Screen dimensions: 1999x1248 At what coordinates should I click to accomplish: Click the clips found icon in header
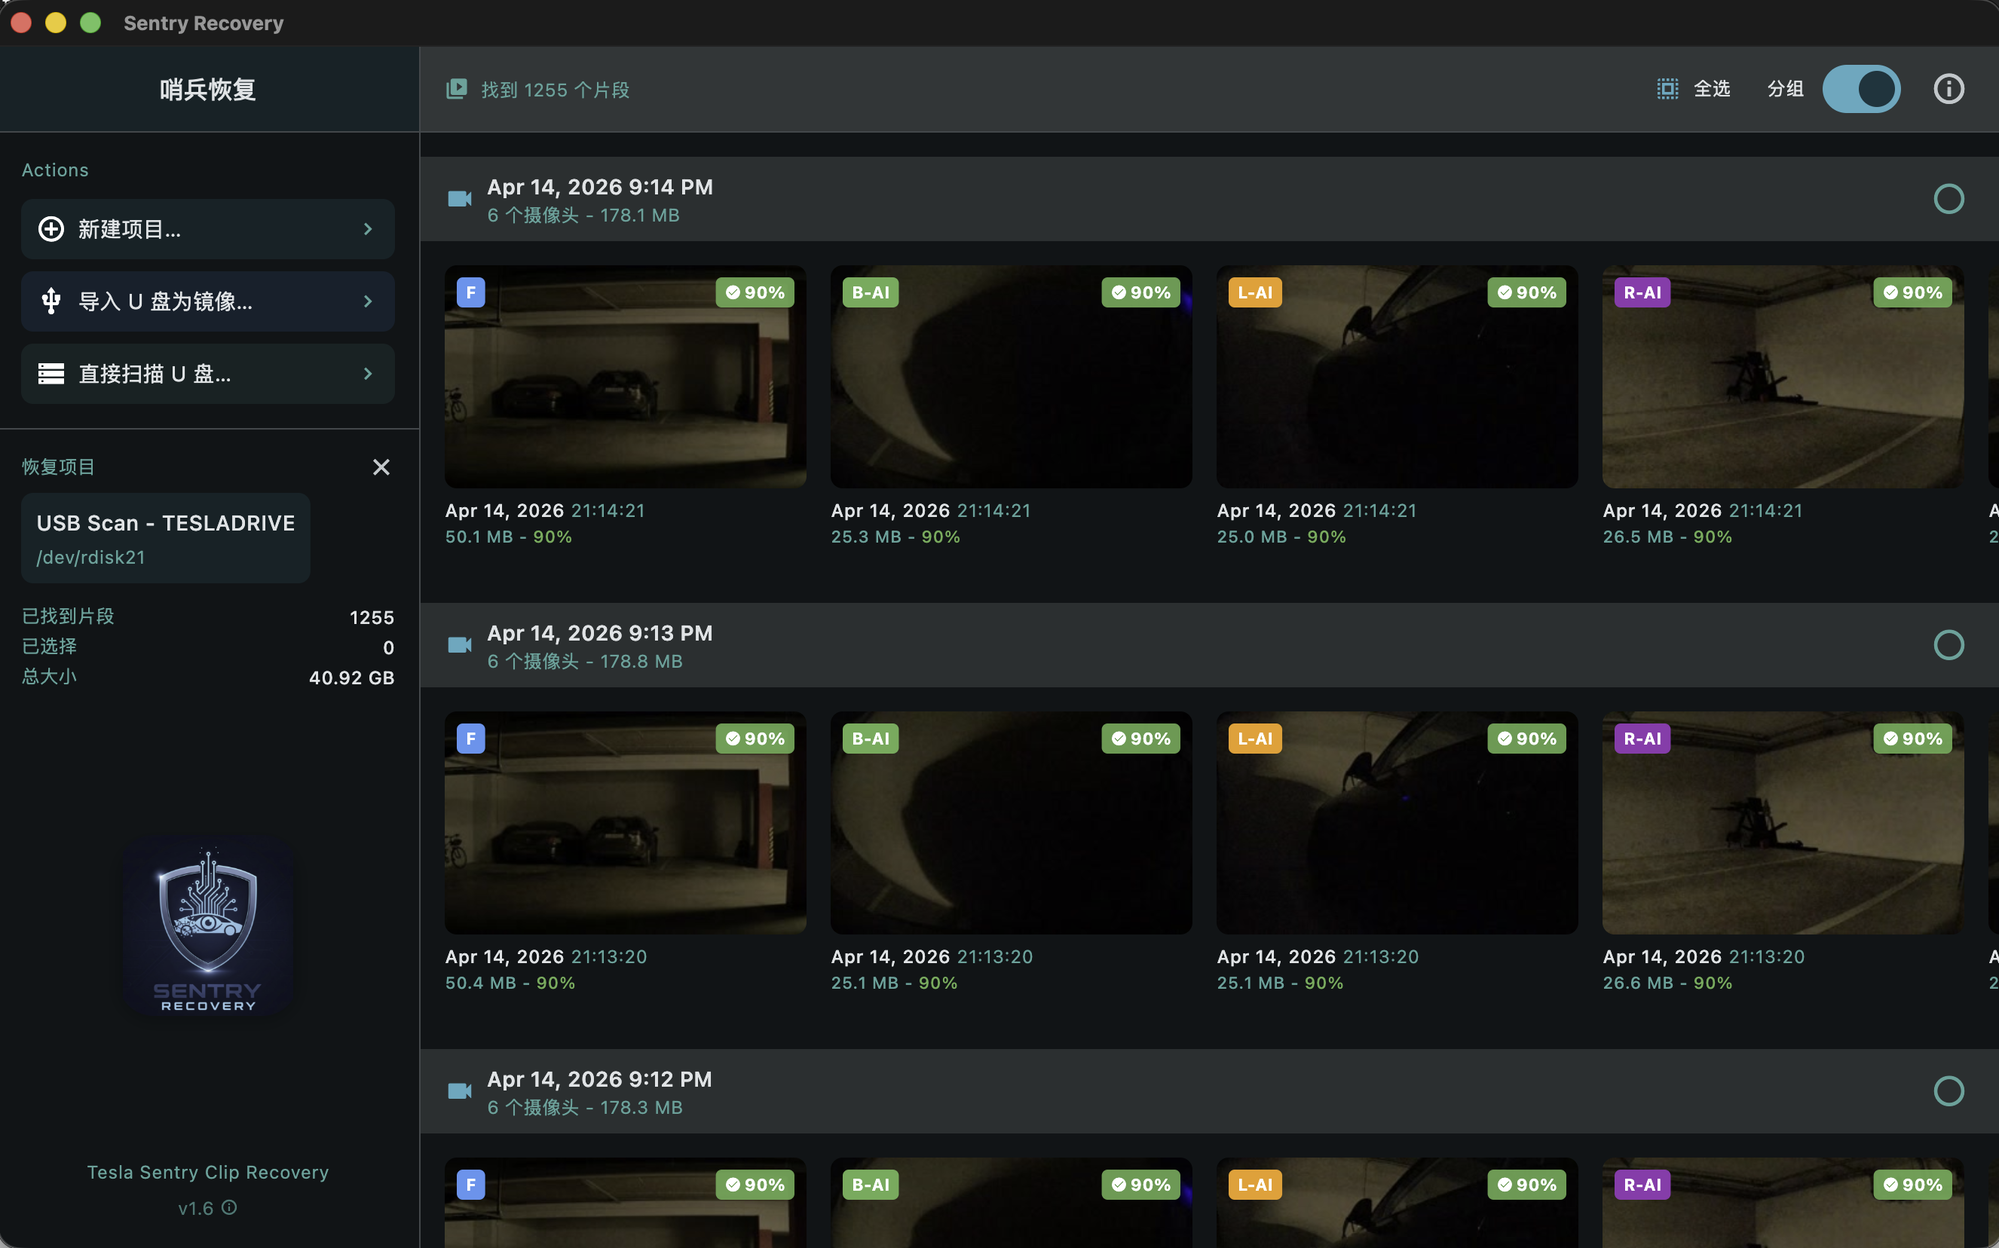click(456, 89)
